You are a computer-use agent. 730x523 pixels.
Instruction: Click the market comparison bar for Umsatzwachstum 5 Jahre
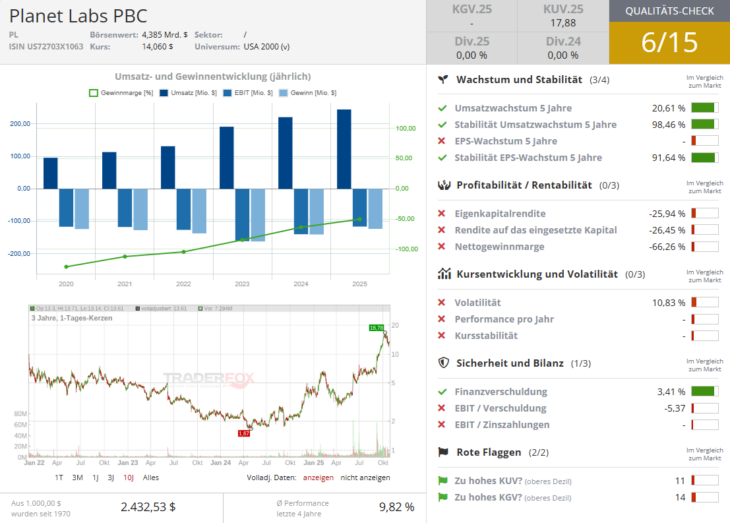tap(704, 109)
